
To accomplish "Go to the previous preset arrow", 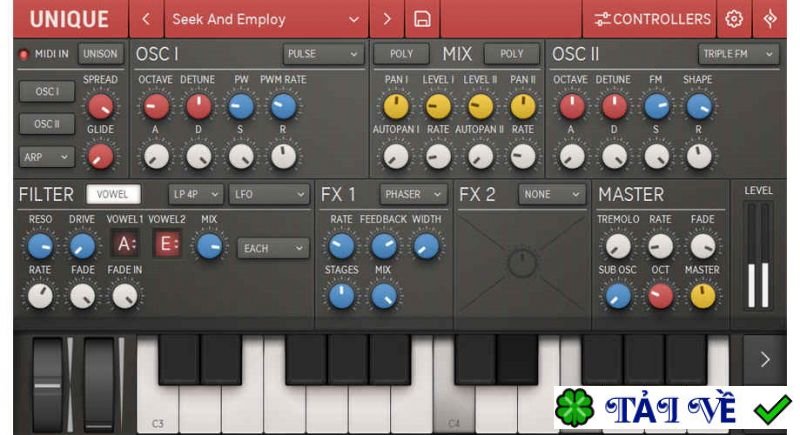I will 146,19.
